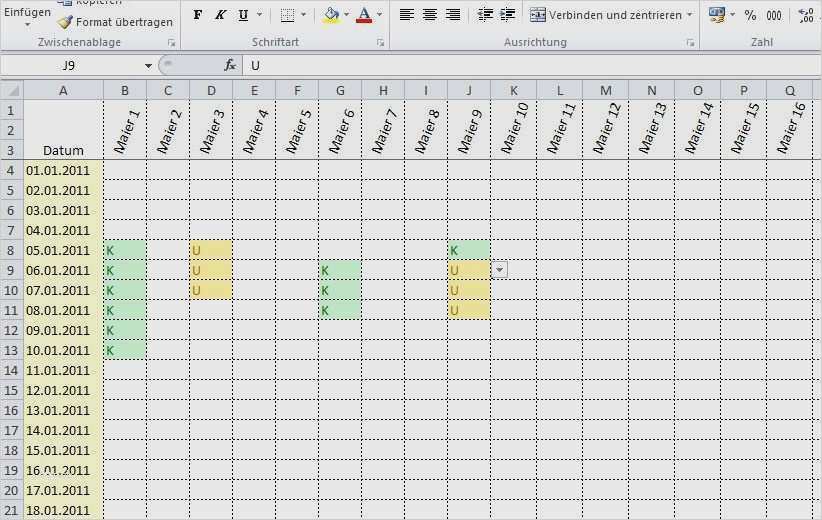Select column J header
Screen dimensions: 822x520
click(469, 91)
